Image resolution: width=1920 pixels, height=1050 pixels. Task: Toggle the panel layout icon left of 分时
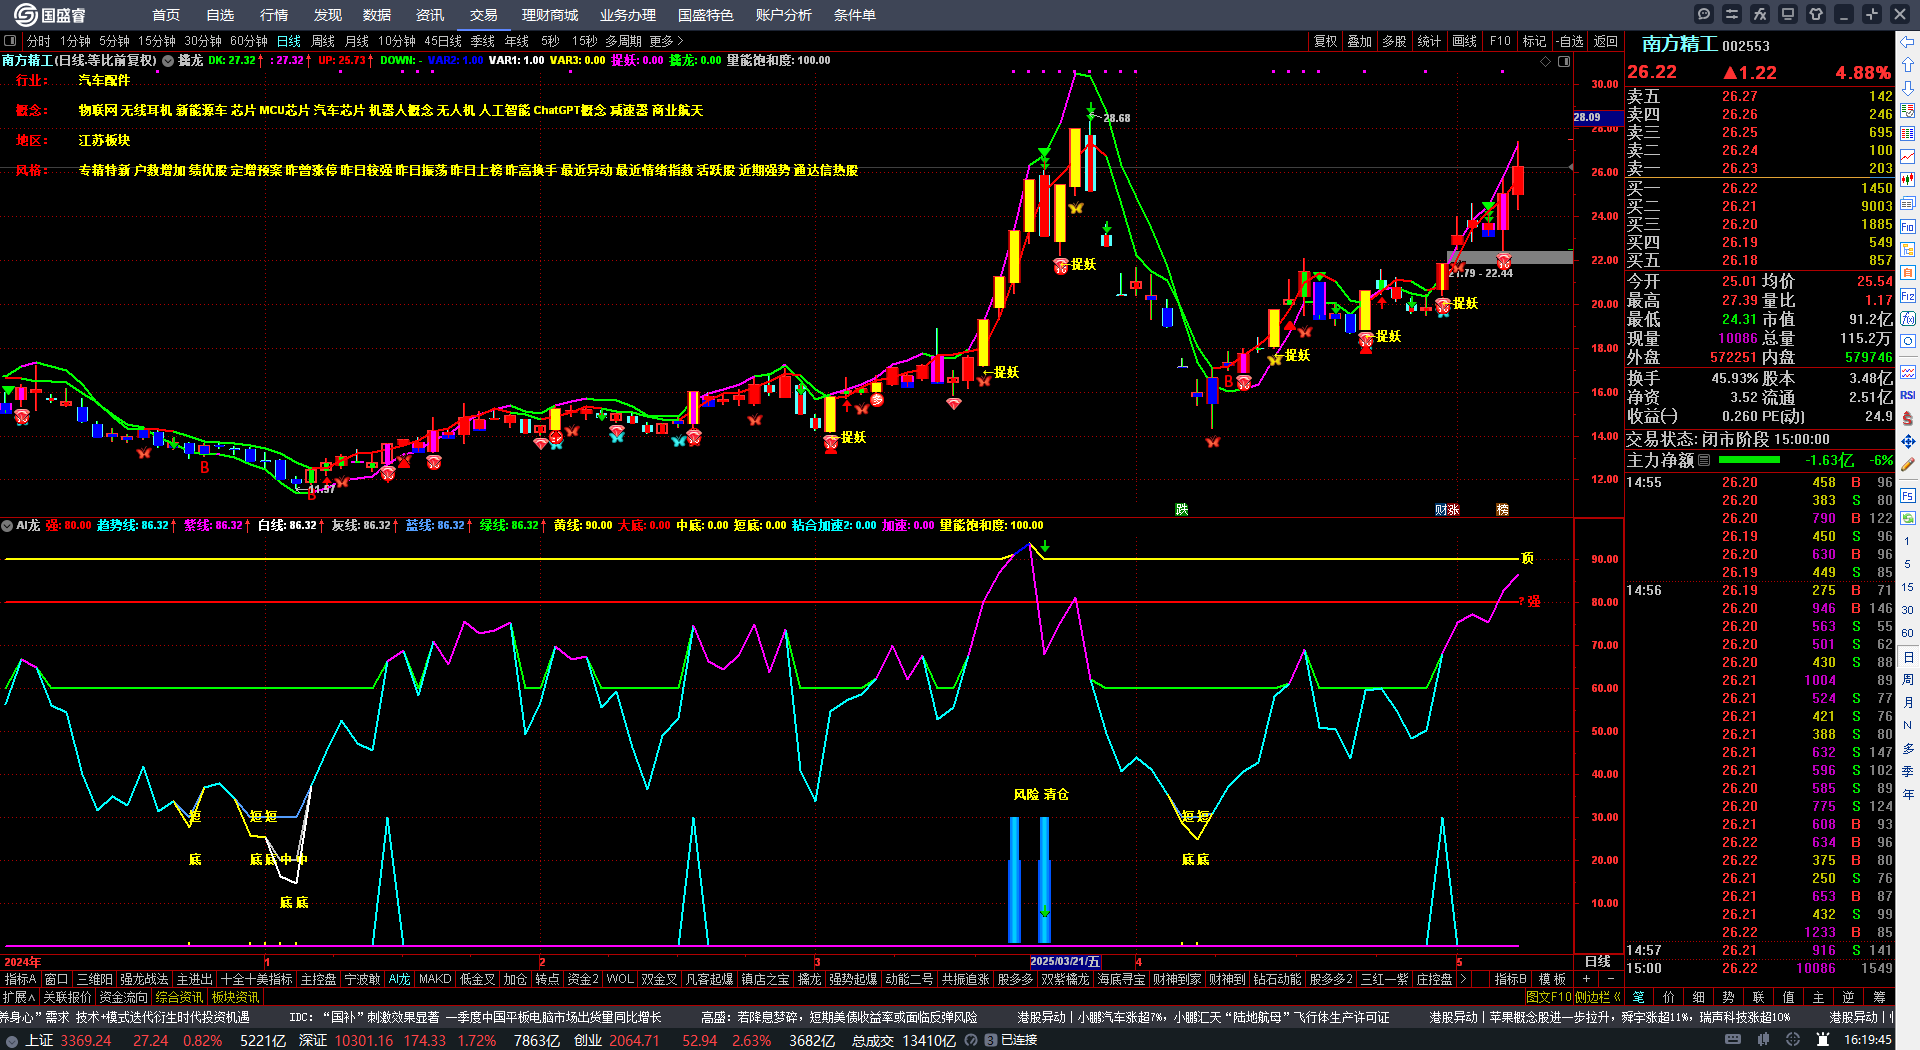pyautogui.click(x=10, y=41)
